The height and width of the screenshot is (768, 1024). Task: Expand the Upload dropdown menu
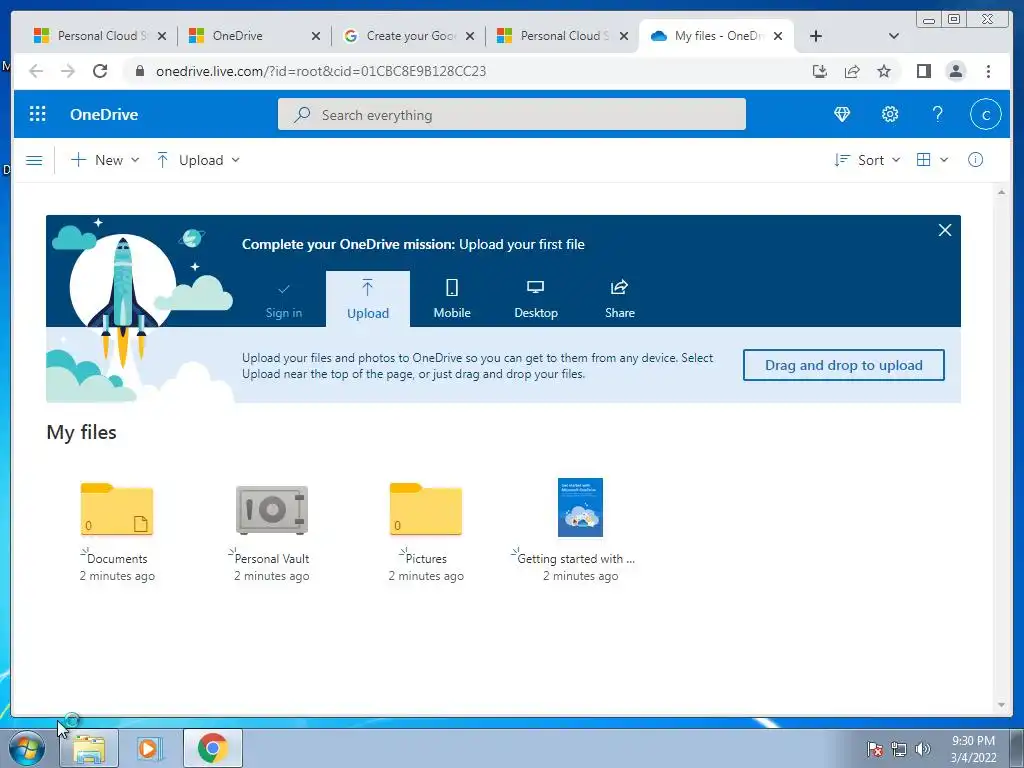pos(199,160)
